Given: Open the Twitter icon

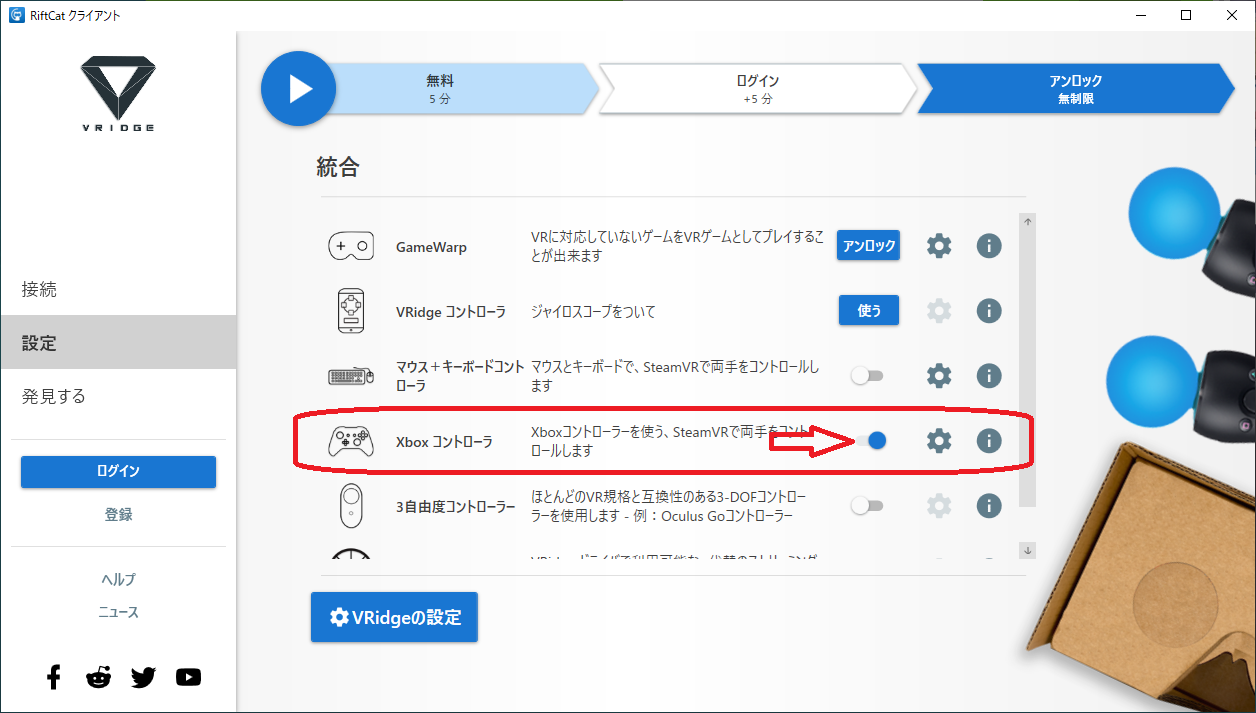Looking at the screenshot, I should click(143, 677).
